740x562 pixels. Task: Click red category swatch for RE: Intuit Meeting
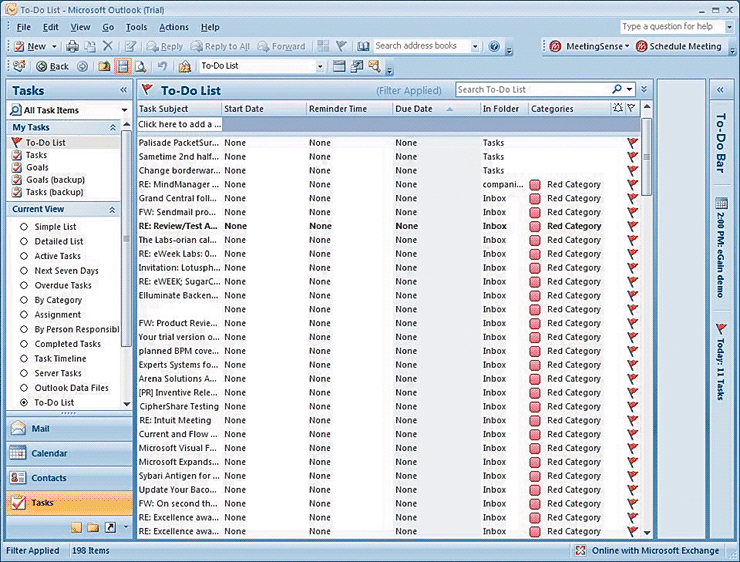(x=534, y=420)
